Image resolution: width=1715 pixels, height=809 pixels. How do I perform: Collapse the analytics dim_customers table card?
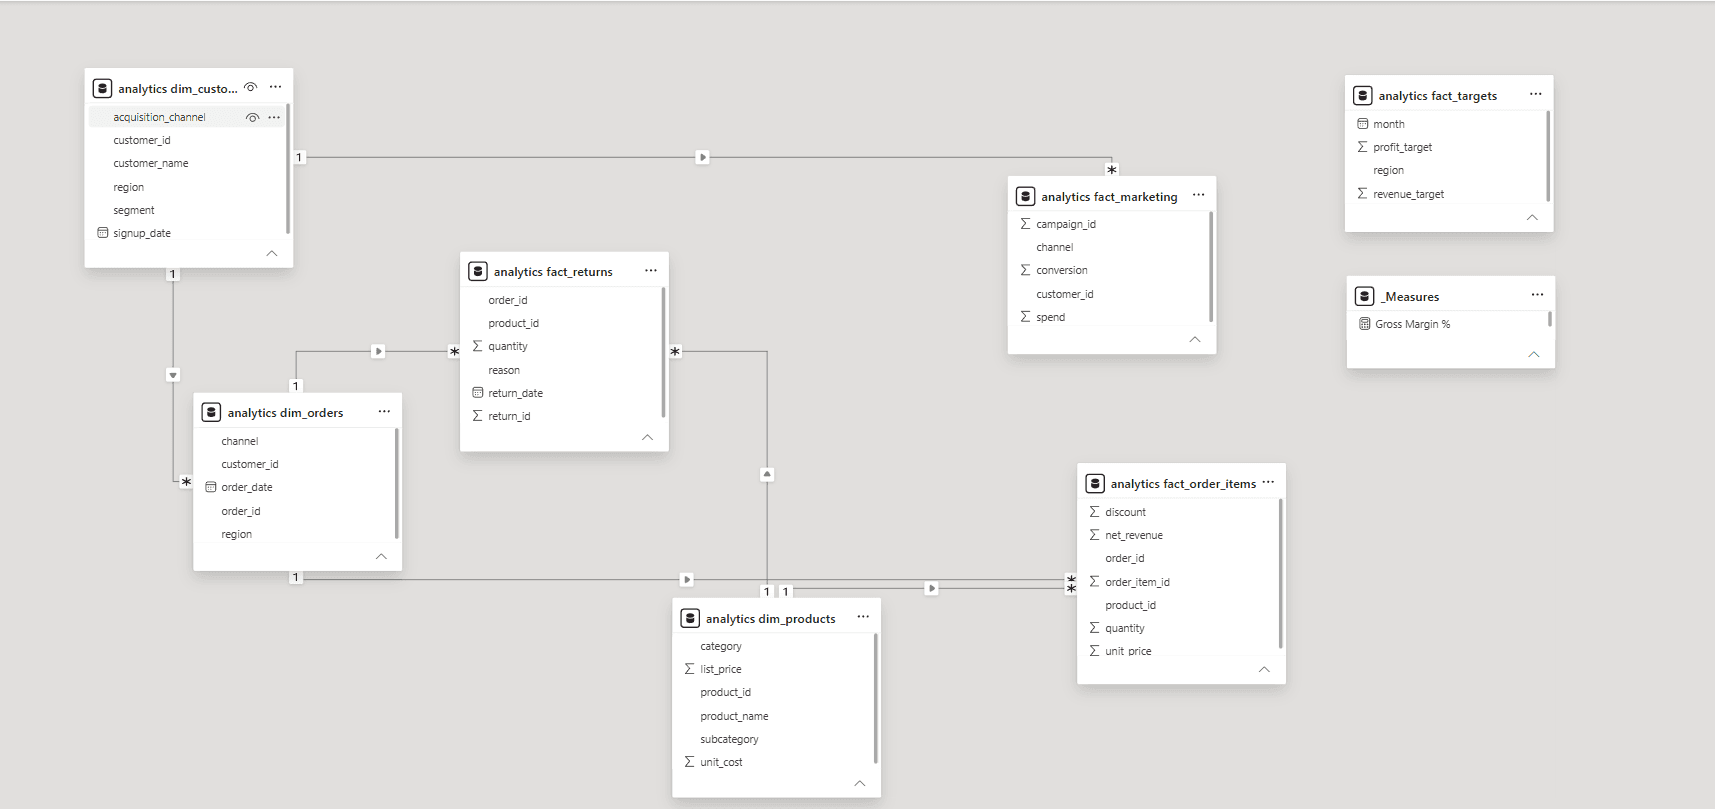(272, 253)
